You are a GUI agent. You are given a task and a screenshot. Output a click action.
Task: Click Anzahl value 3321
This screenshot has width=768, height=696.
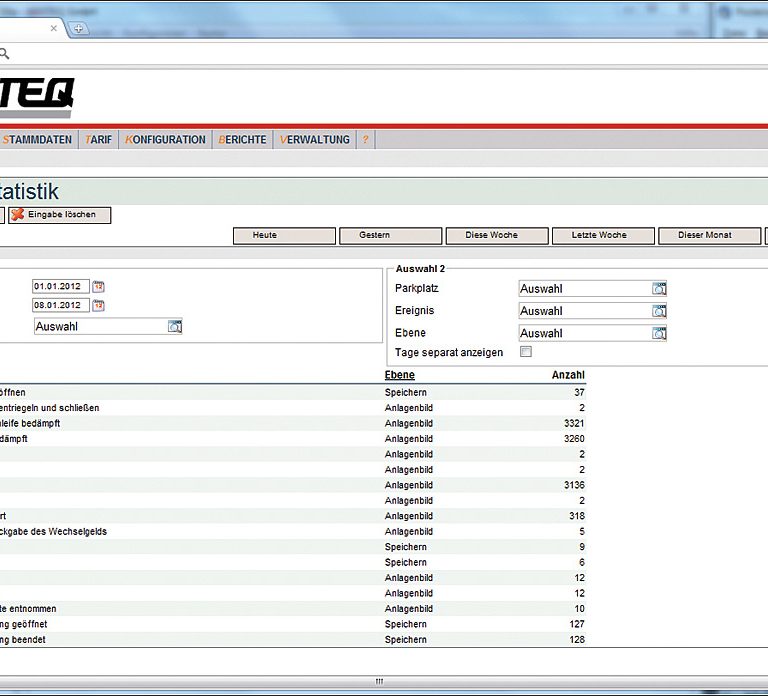pyautogui.click(x=574, y=424)
